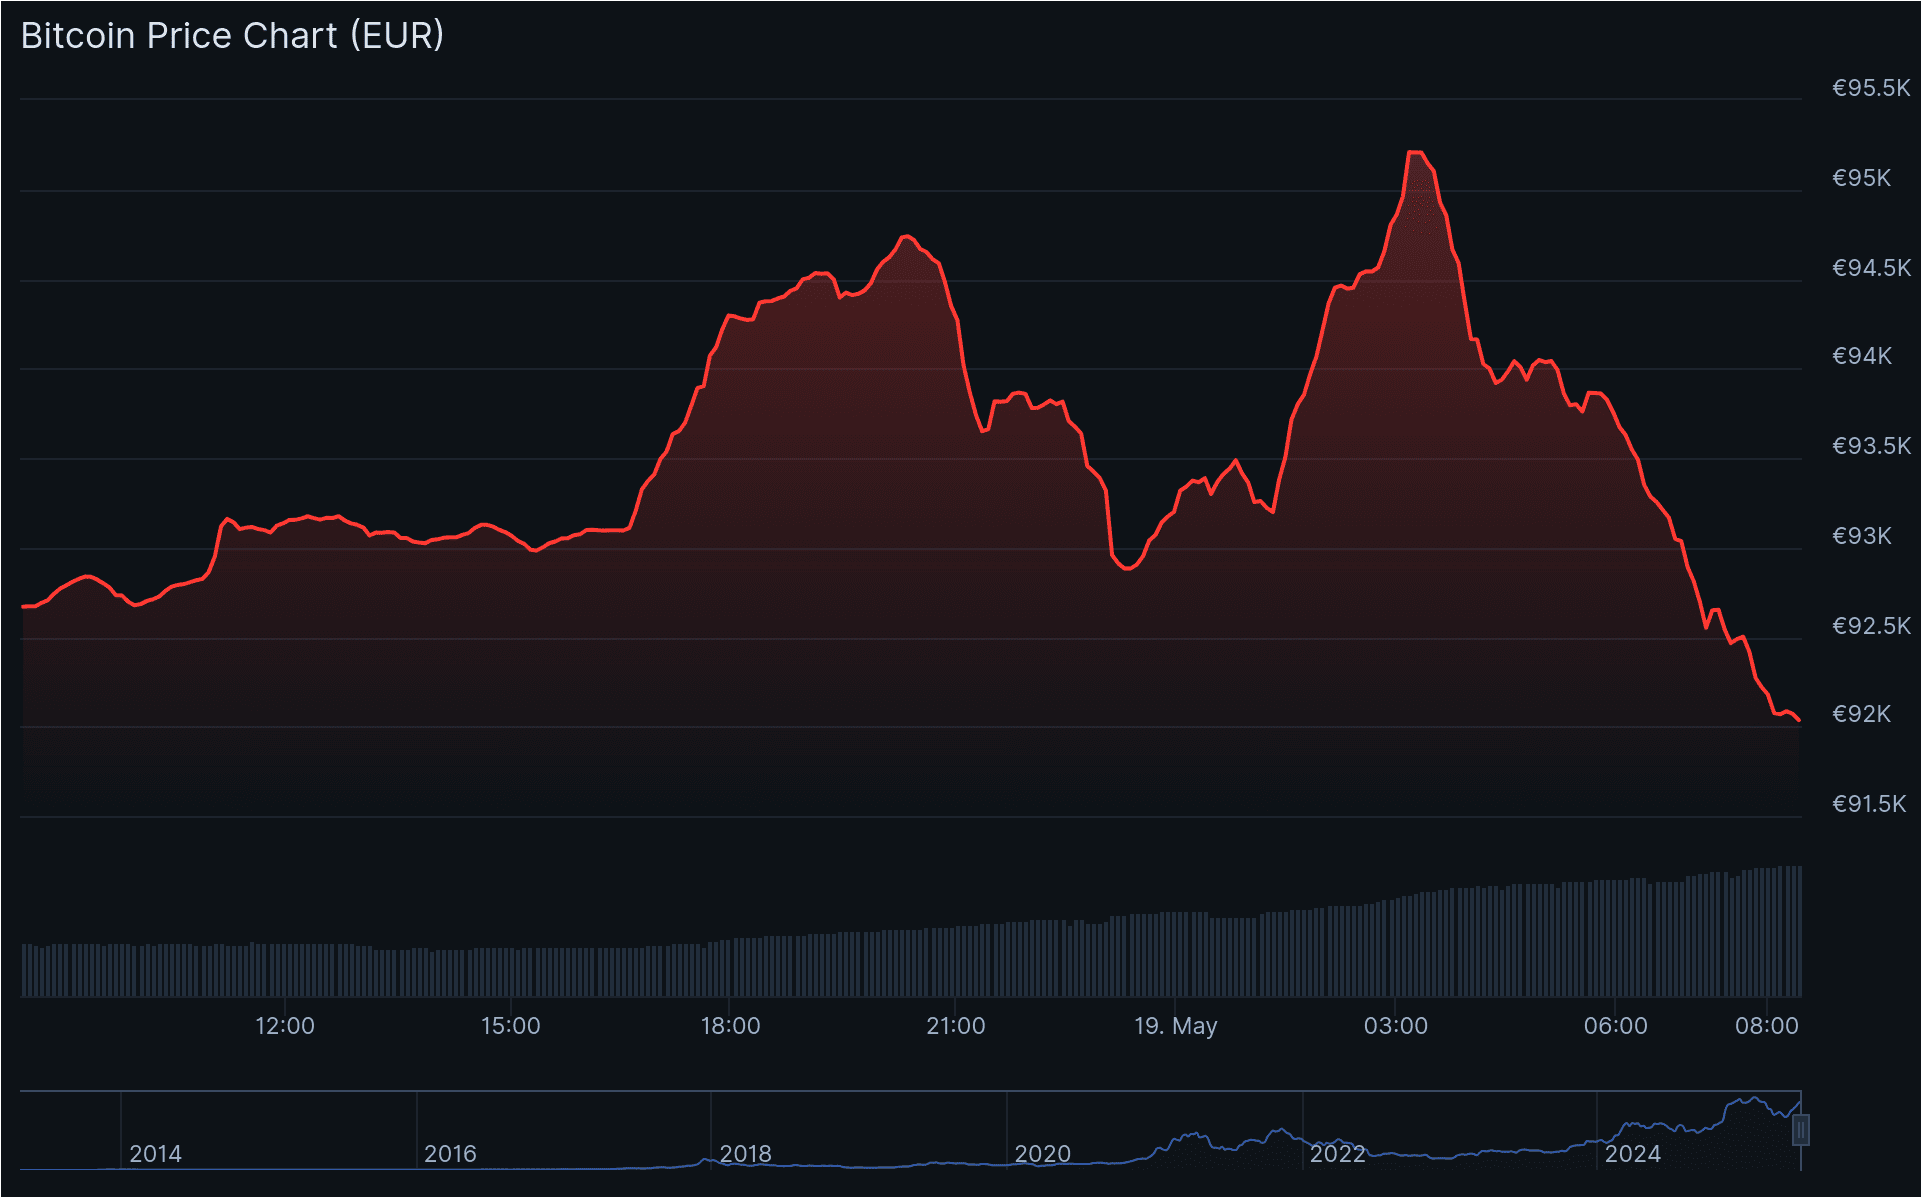Click the 'Bitcoin Price Chart (EUR)' title
Screen dimensions: 1924x1200
[232, 36]
